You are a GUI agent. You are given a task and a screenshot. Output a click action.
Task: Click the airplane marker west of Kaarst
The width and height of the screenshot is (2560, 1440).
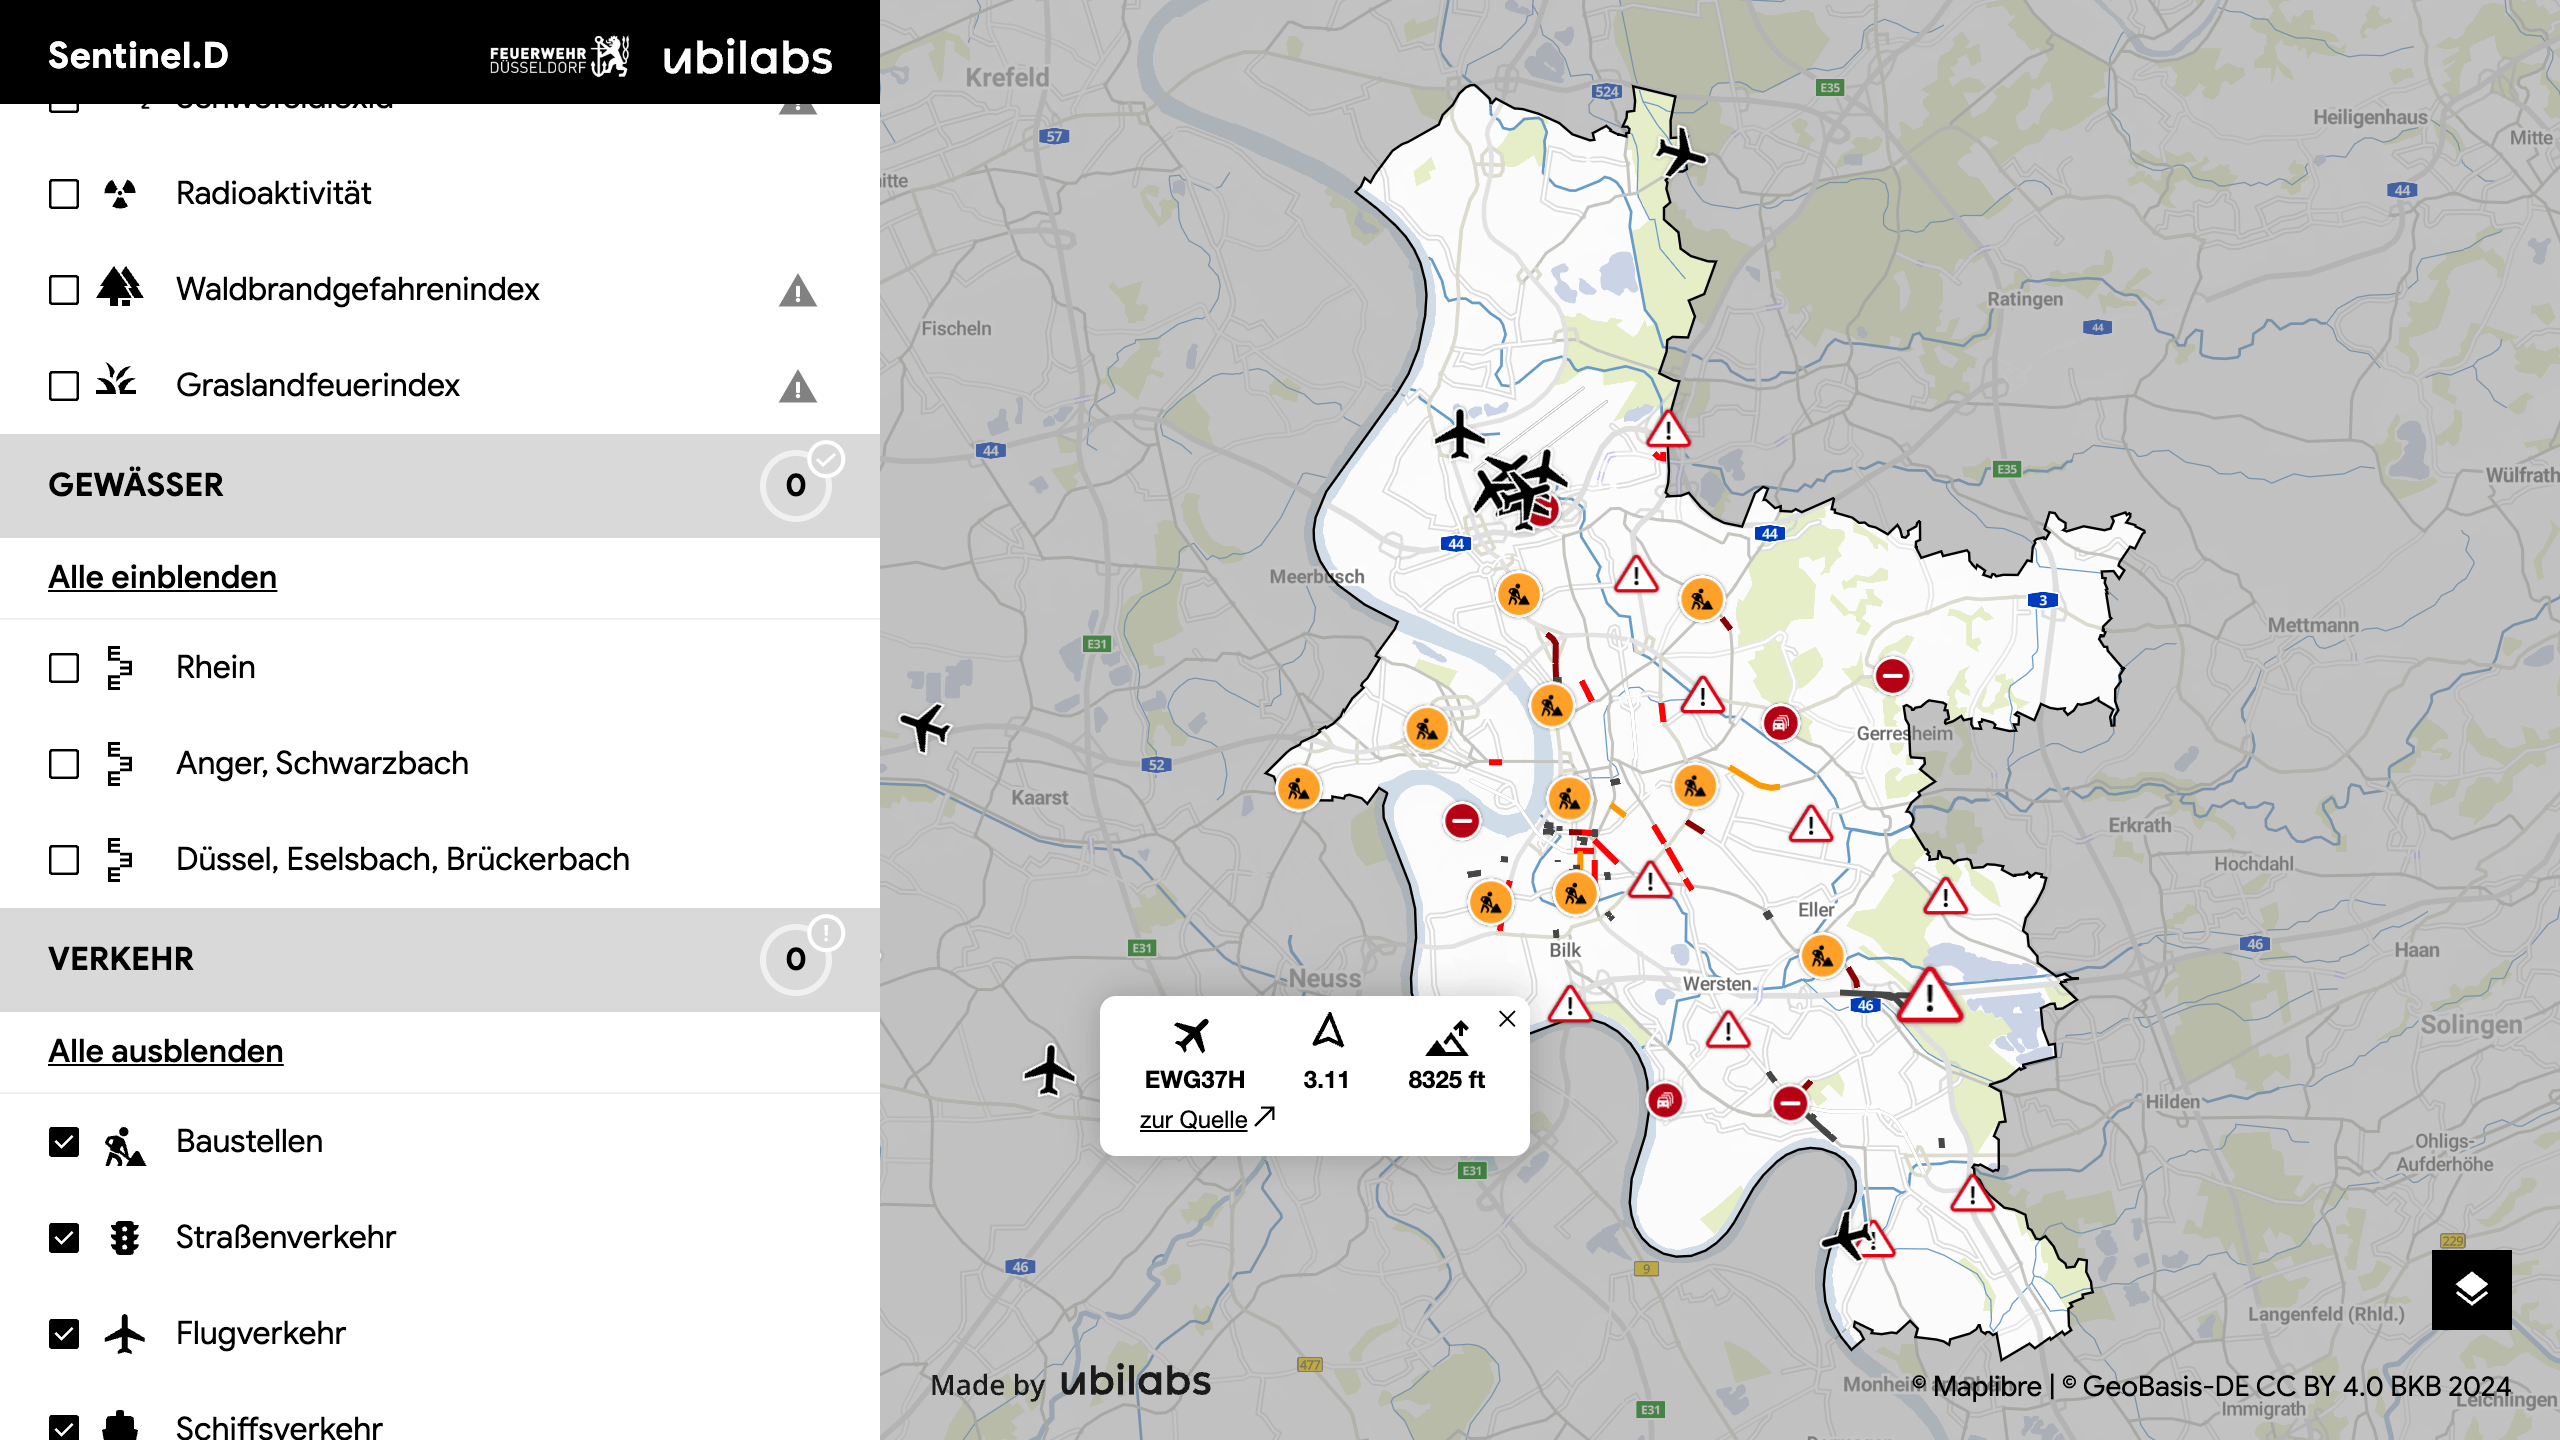[925, 727]
